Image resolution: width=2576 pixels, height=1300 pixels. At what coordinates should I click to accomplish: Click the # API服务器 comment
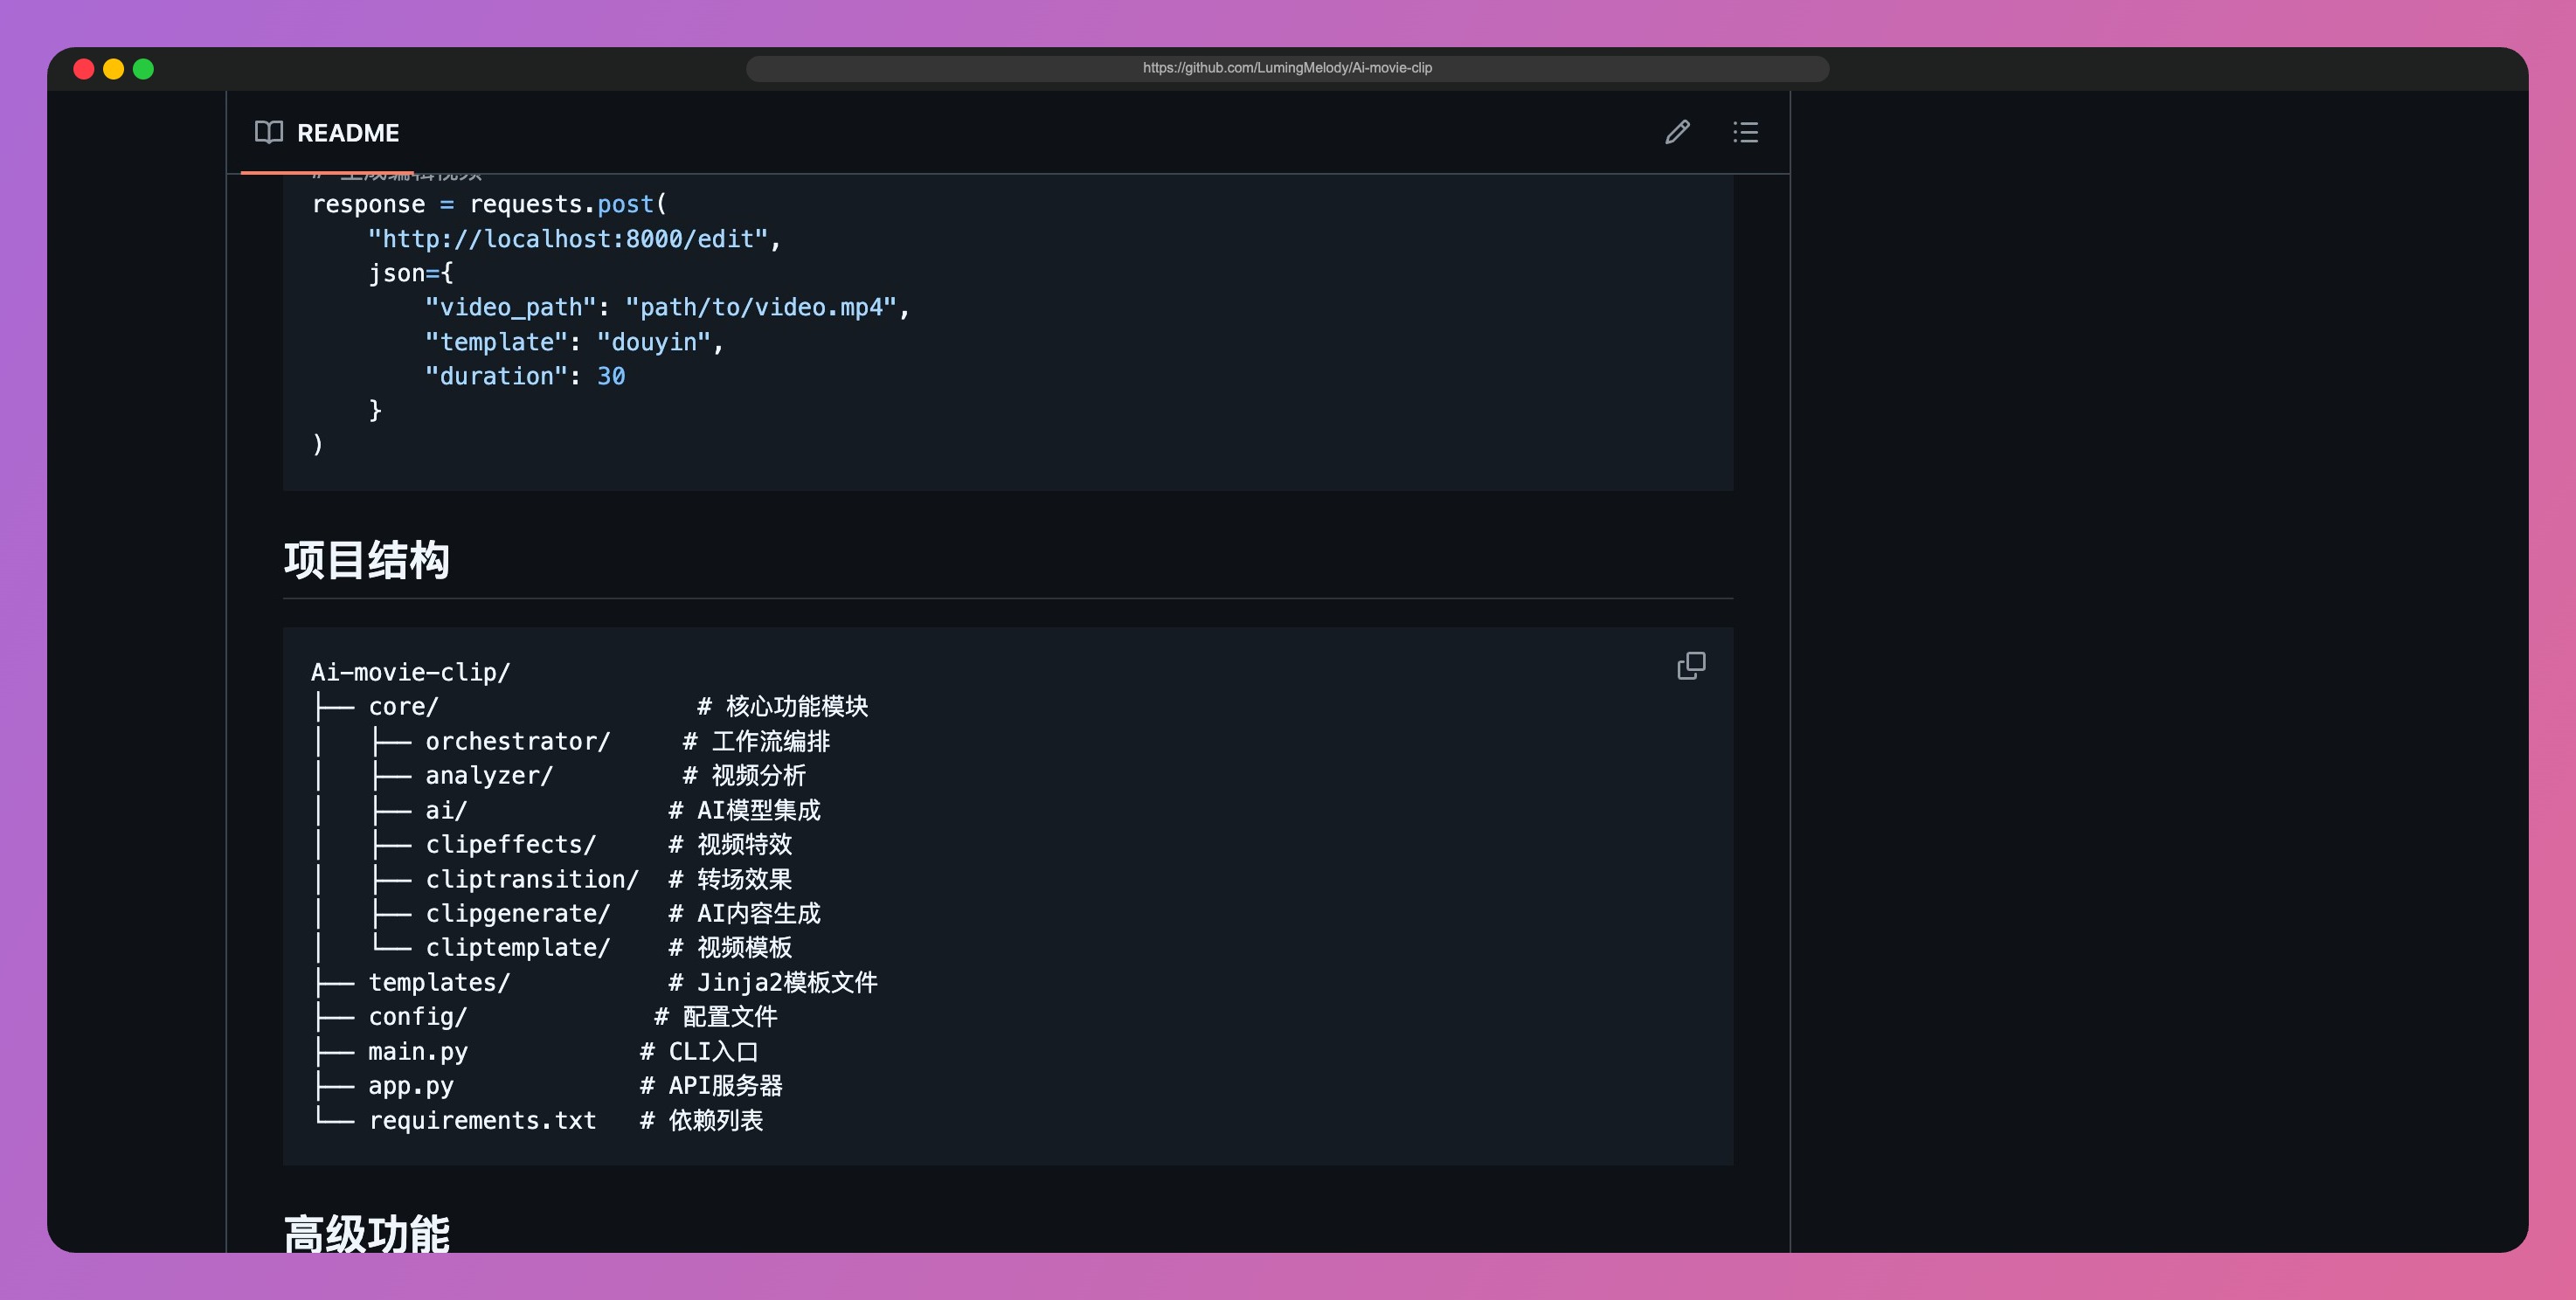(711, 1085)
